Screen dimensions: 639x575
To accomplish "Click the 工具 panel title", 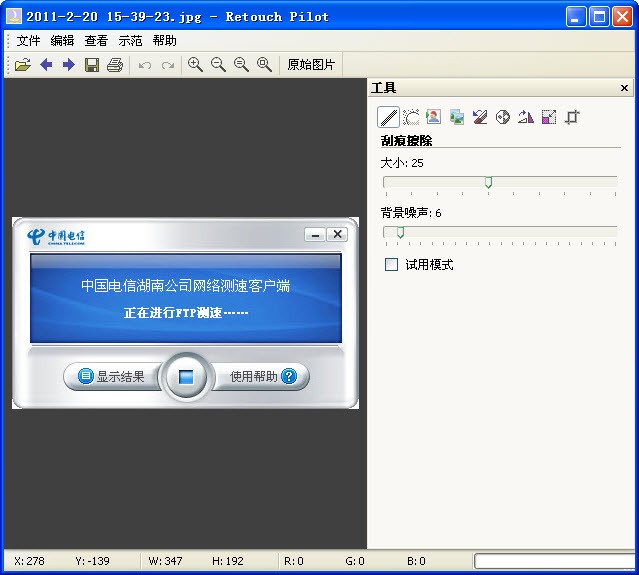I will click(383, 88).
